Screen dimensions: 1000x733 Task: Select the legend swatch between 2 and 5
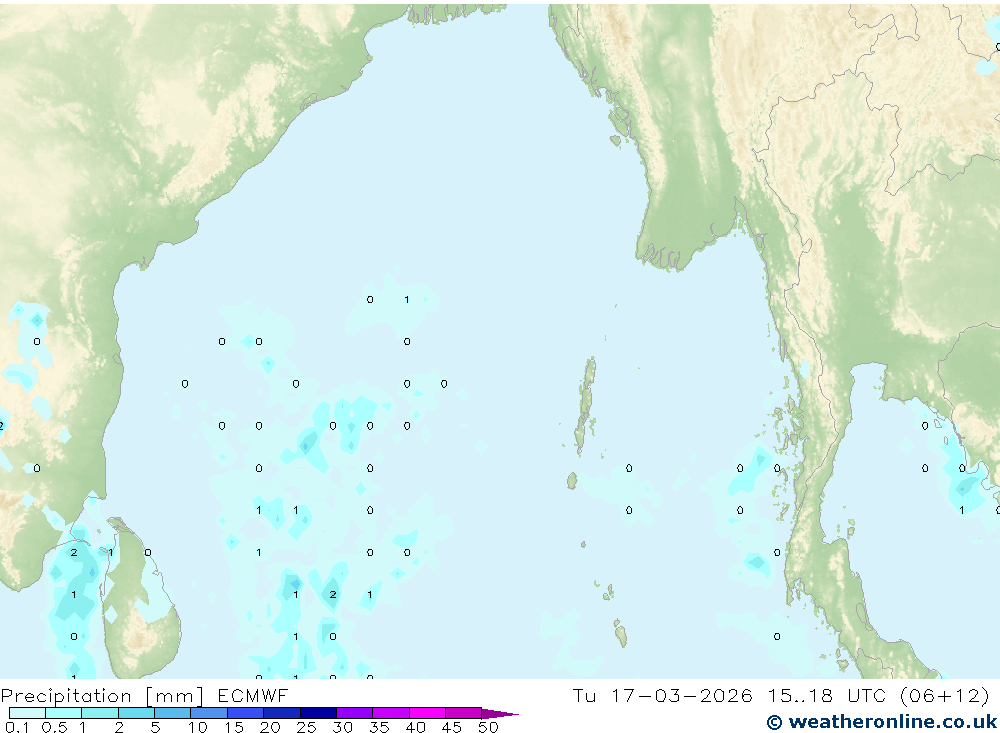[x=136, y=713]
